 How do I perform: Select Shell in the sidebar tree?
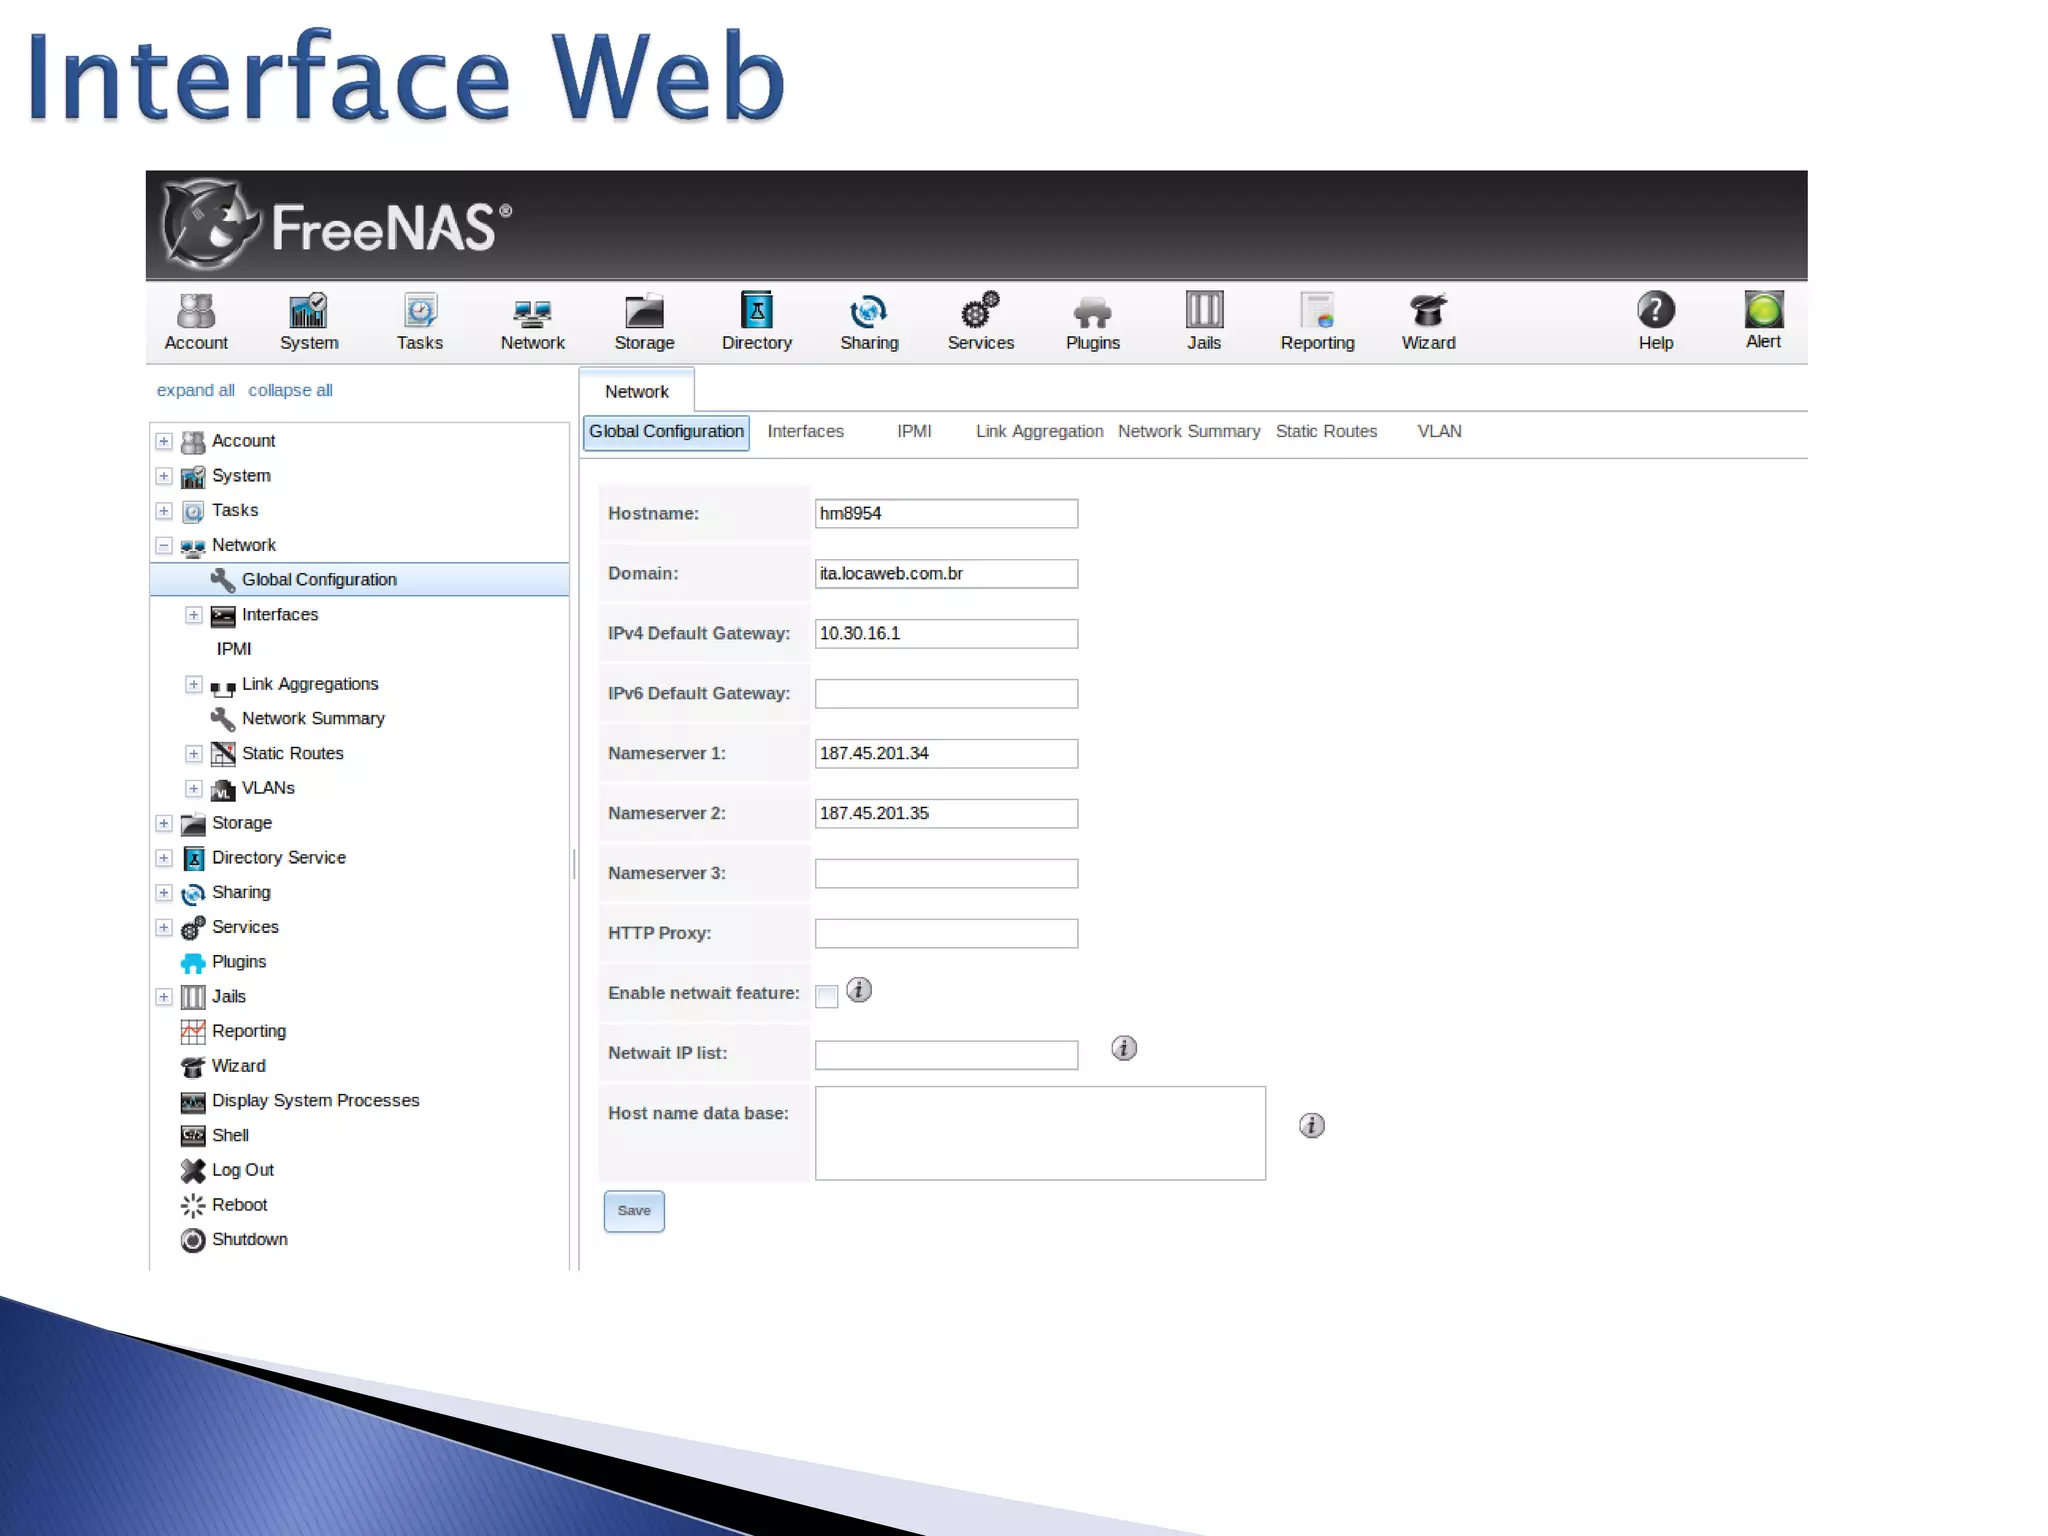click(x=230, y=1135)
